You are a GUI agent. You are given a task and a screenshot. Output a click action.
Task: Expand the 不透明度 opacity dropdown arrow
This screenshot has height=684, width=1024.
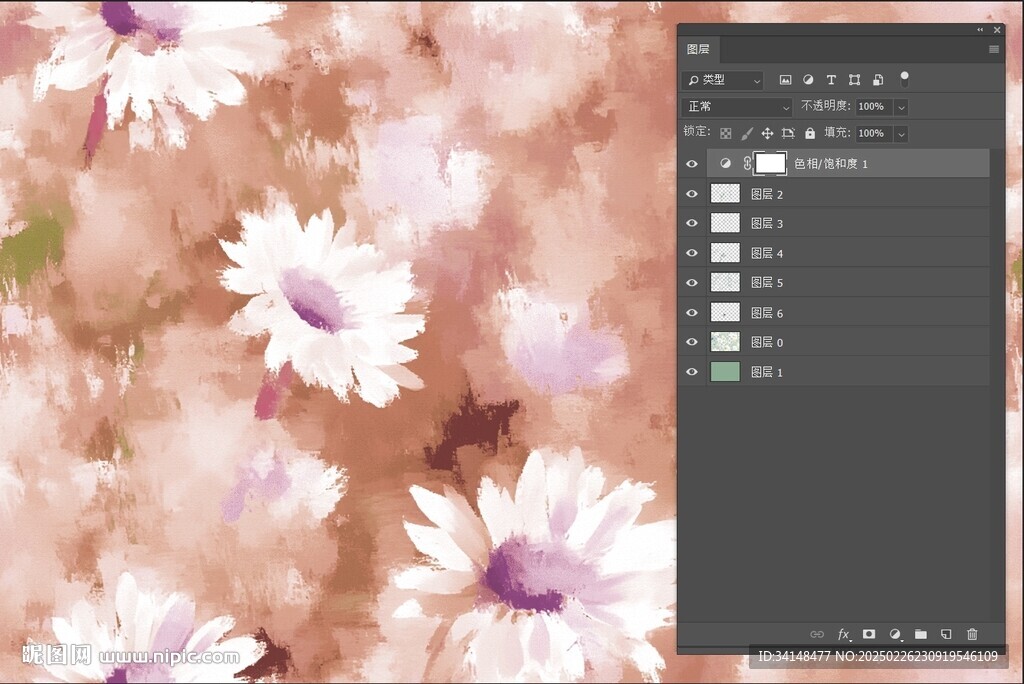click(x=901, y=107)
